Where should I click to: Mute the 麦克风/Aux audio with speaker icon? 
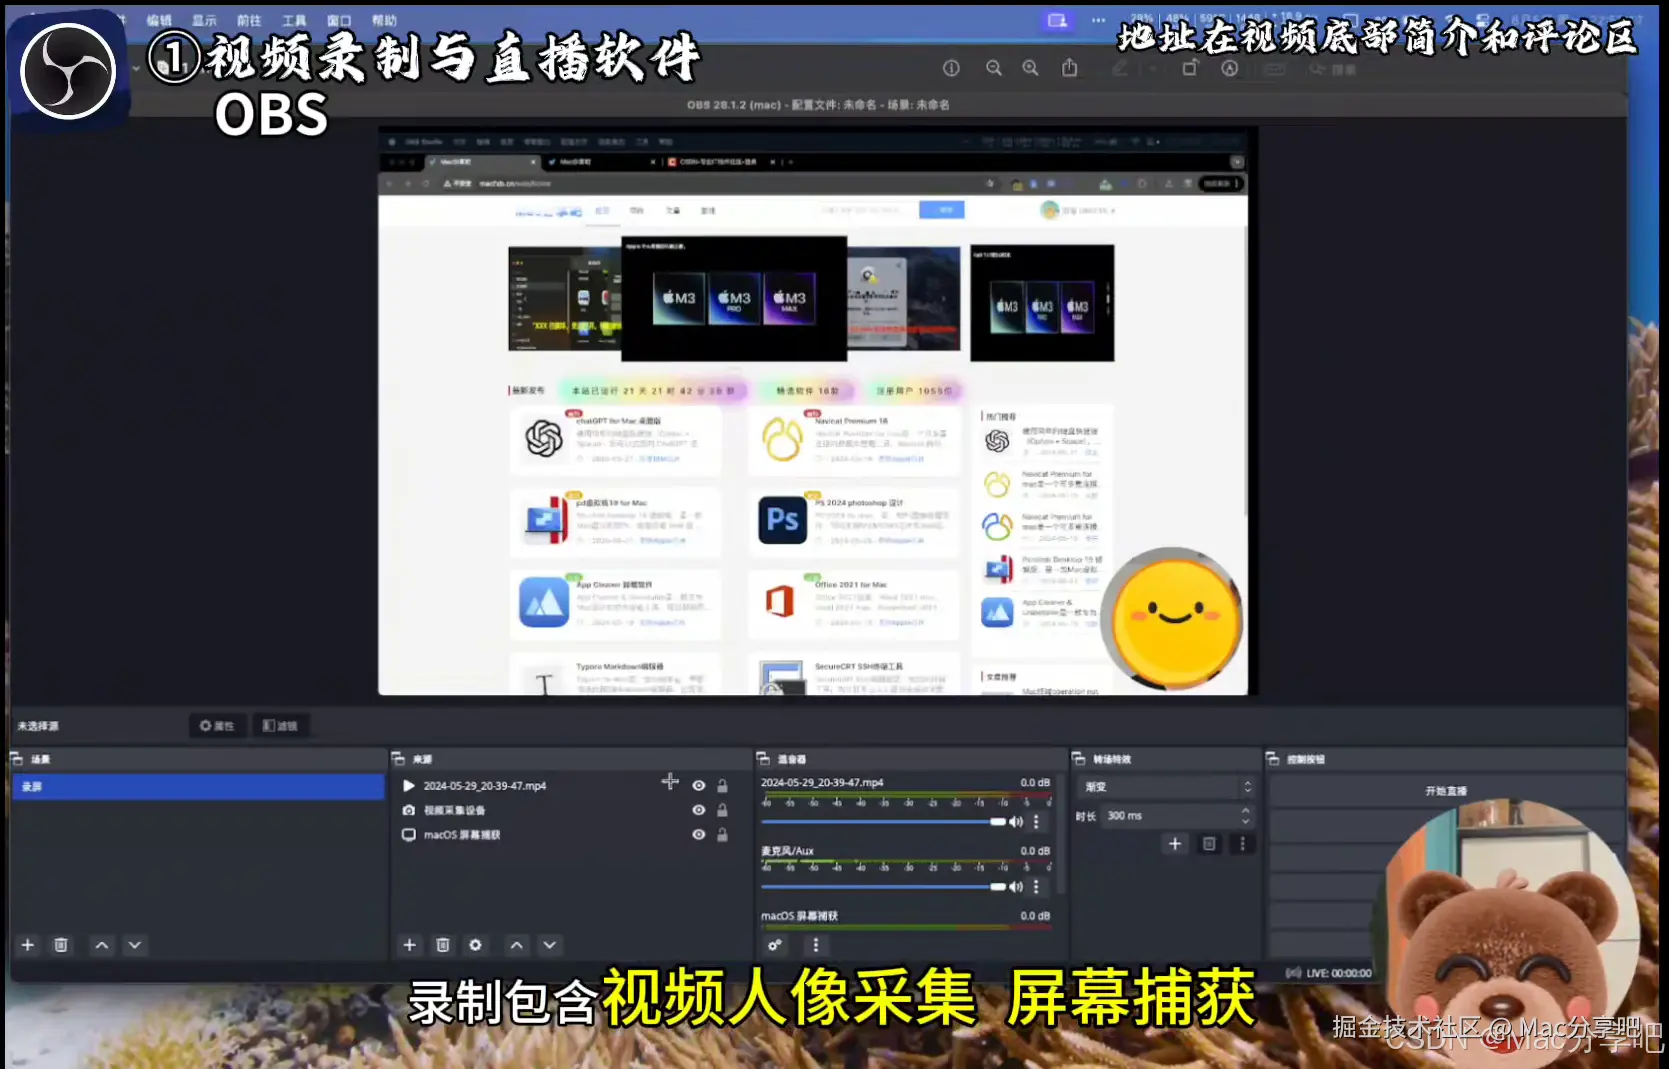pyautogui.click(x=1015, y=886)
